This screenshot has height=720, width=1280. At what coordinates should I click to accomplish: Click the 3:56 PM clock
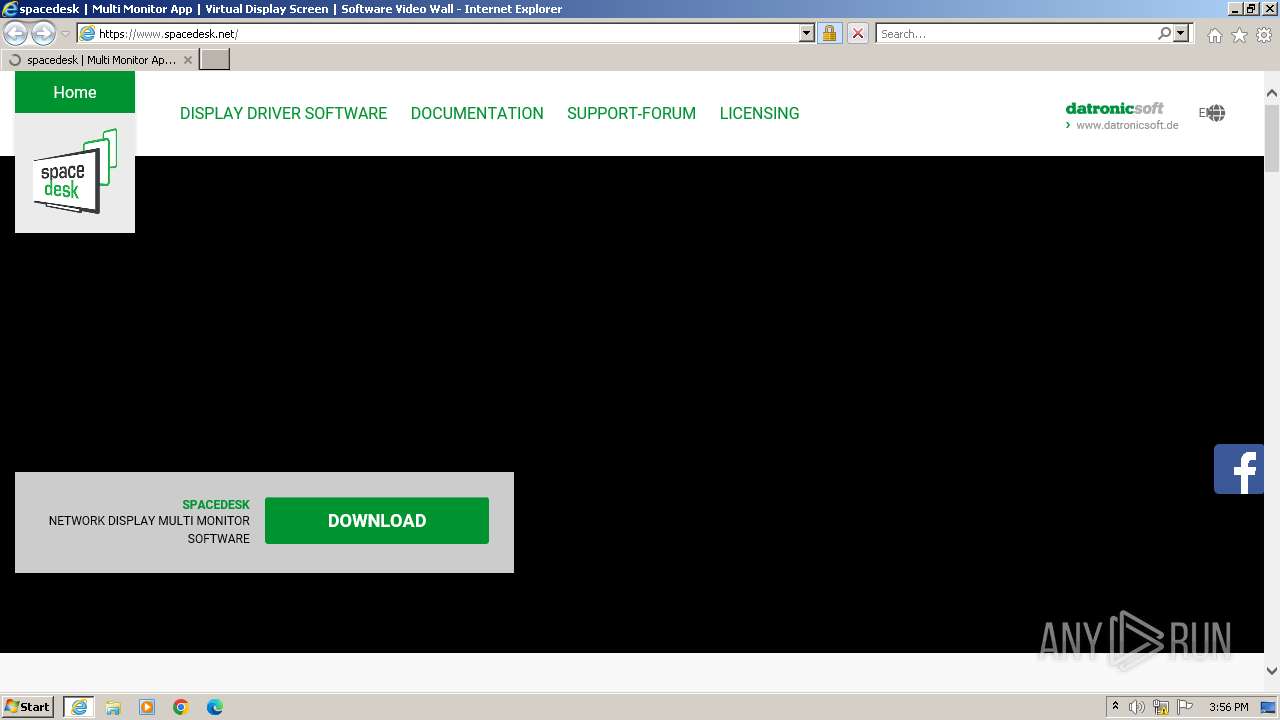[1228, 707]
